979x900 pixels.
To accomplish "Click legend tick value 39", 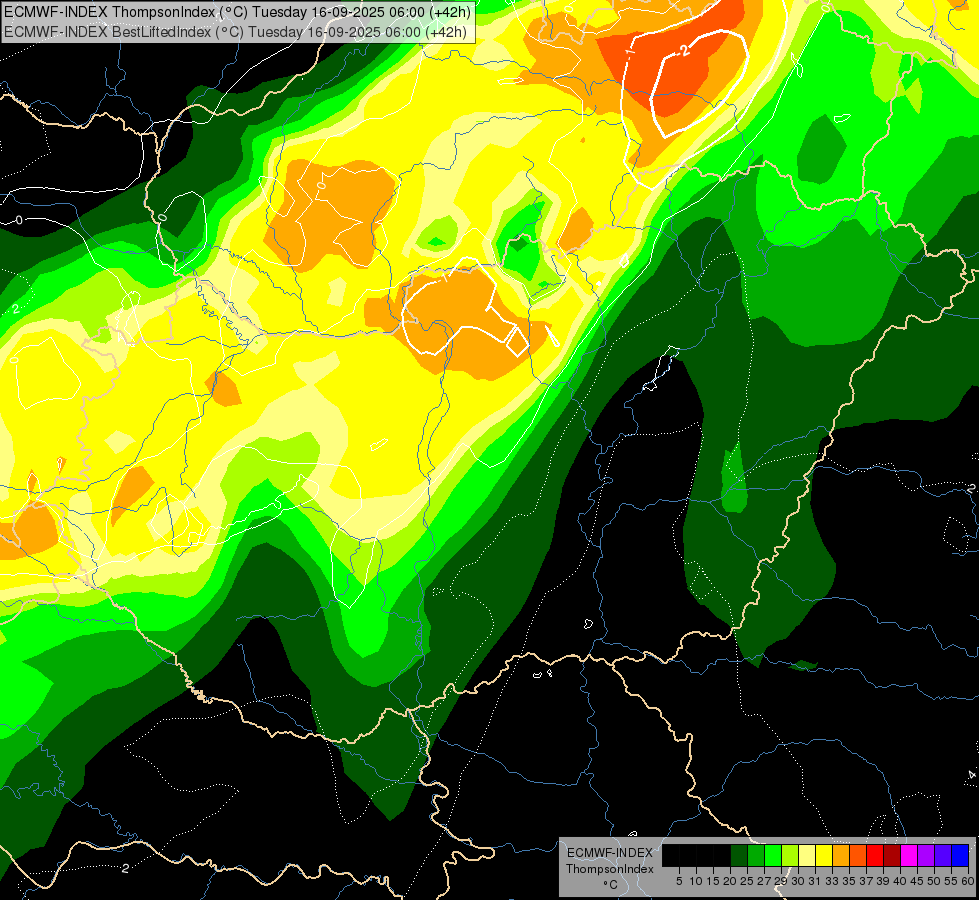I will point(883,881).
